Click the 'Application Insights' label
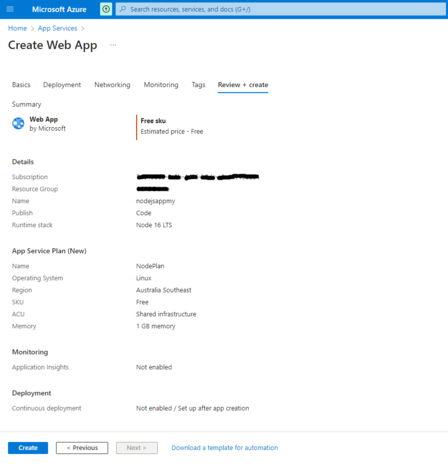This screenshot has width=448, height=464. pyautogui.click(x=40, y=367)
